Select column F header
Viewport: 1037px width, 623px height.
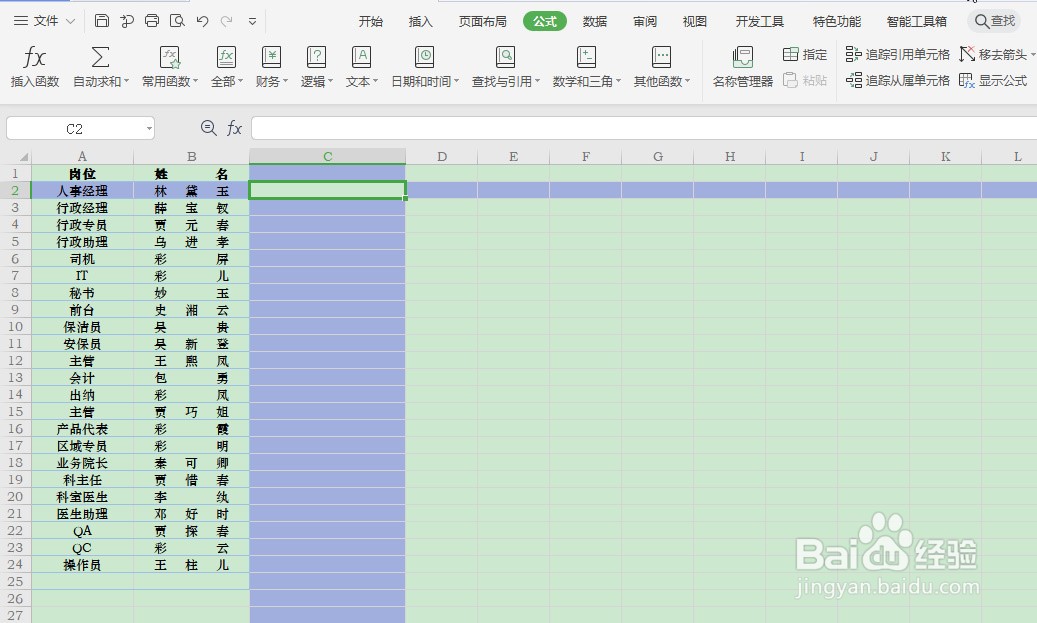pyautogui.click(x=585, y=157)
